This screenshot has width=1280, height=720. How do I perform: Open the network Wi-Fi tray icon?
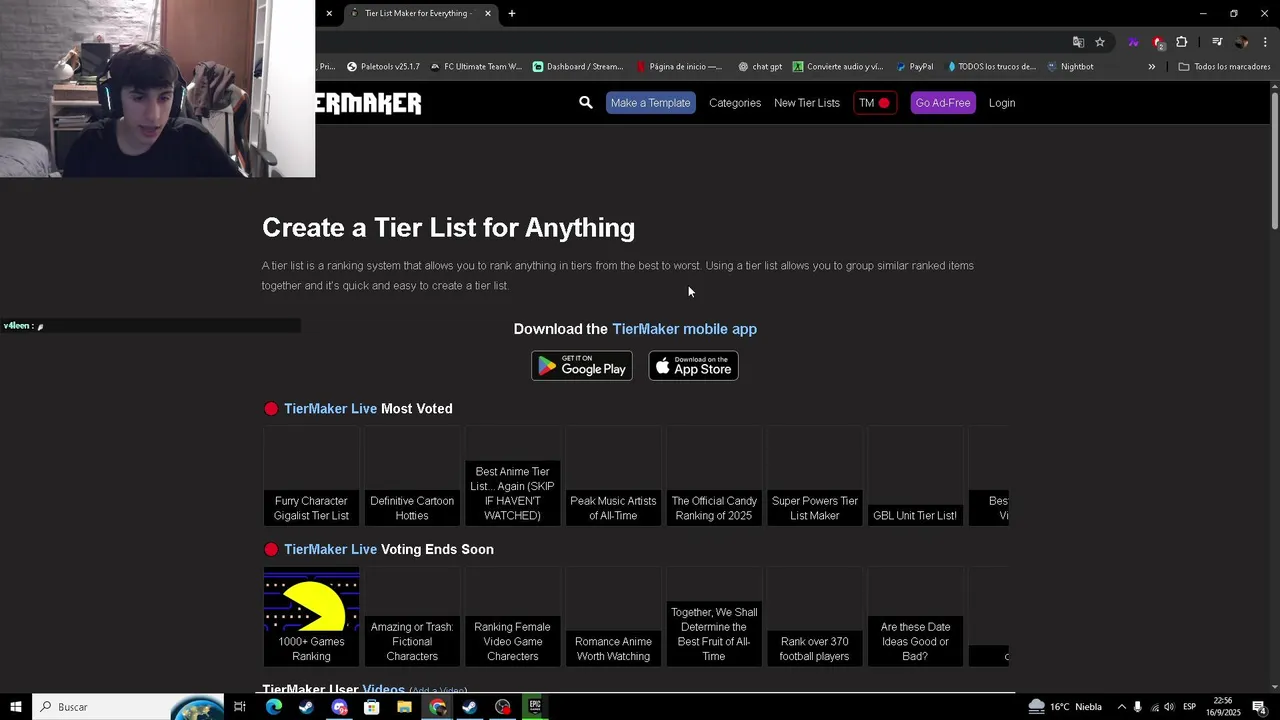1153,707
